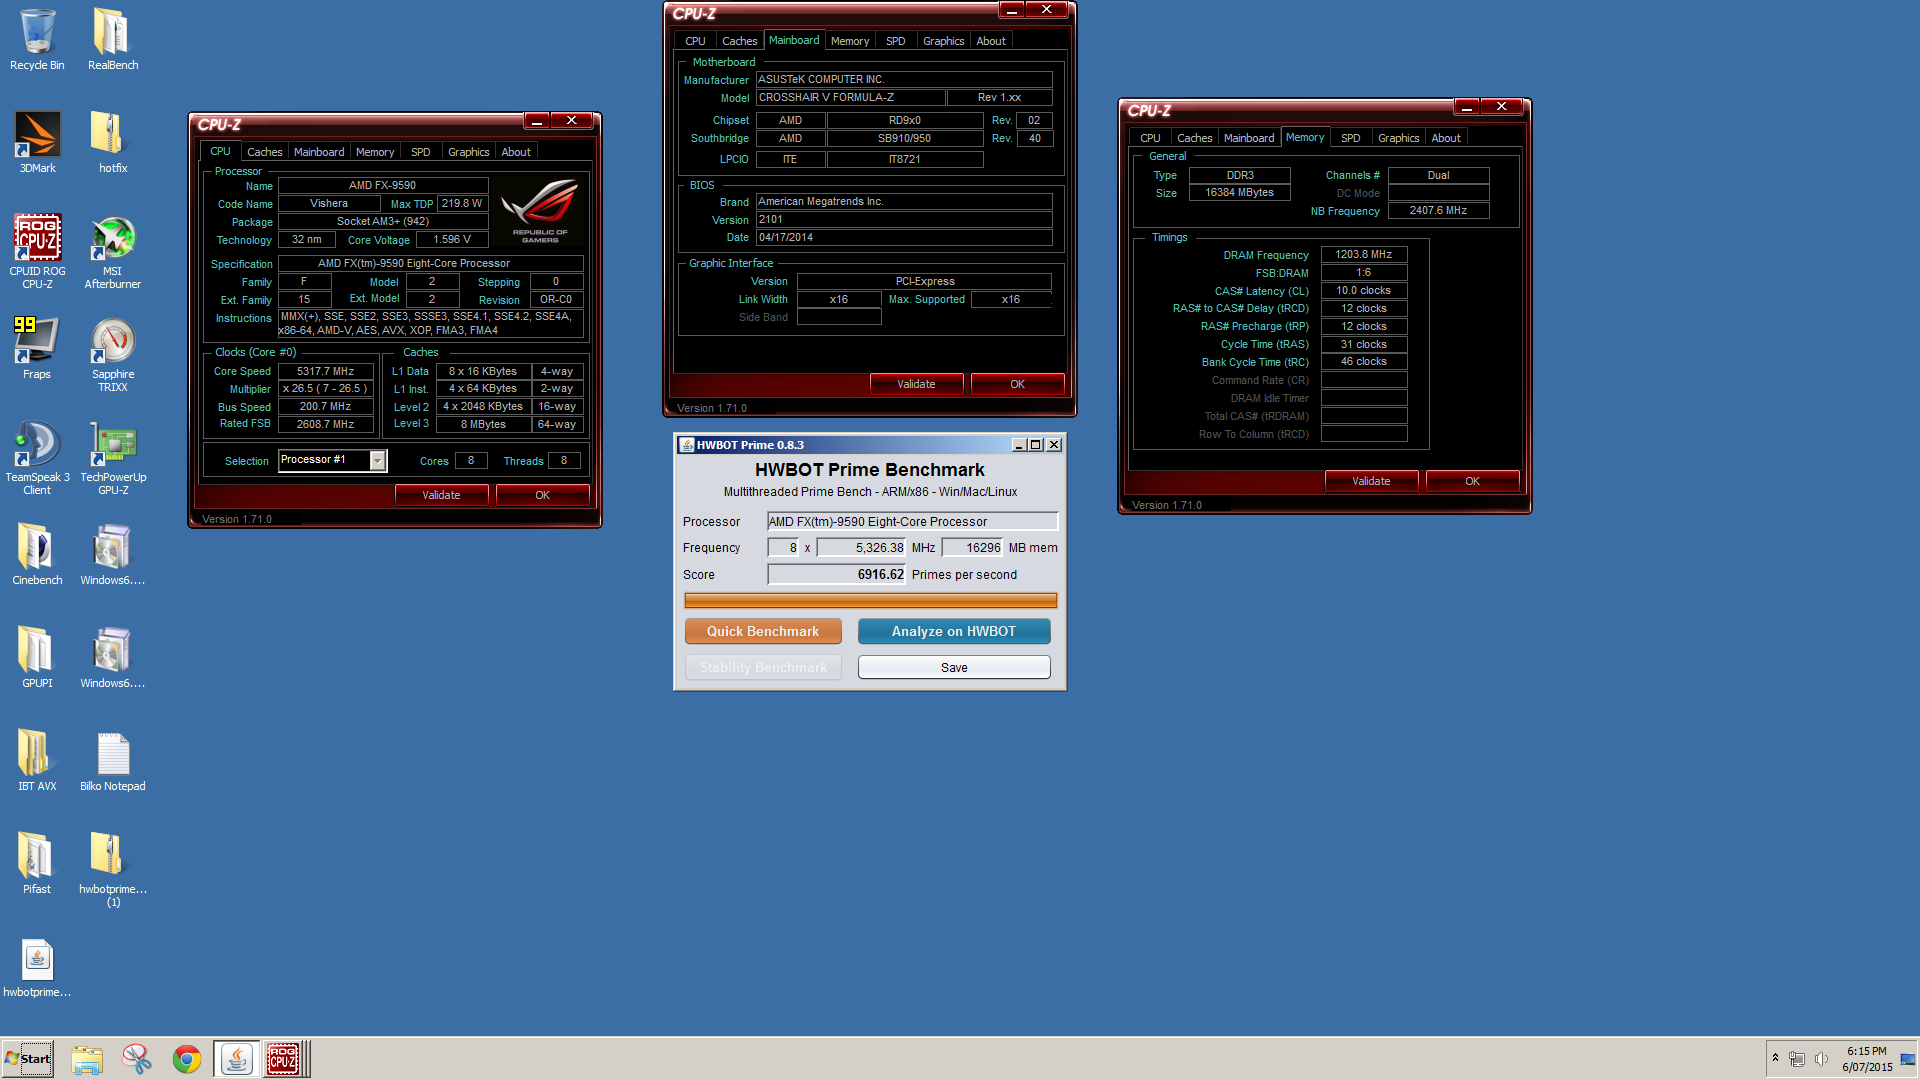The image size is (1920, 1080).
Task: Open the RealBench folder icon
Action: [113, 40]
